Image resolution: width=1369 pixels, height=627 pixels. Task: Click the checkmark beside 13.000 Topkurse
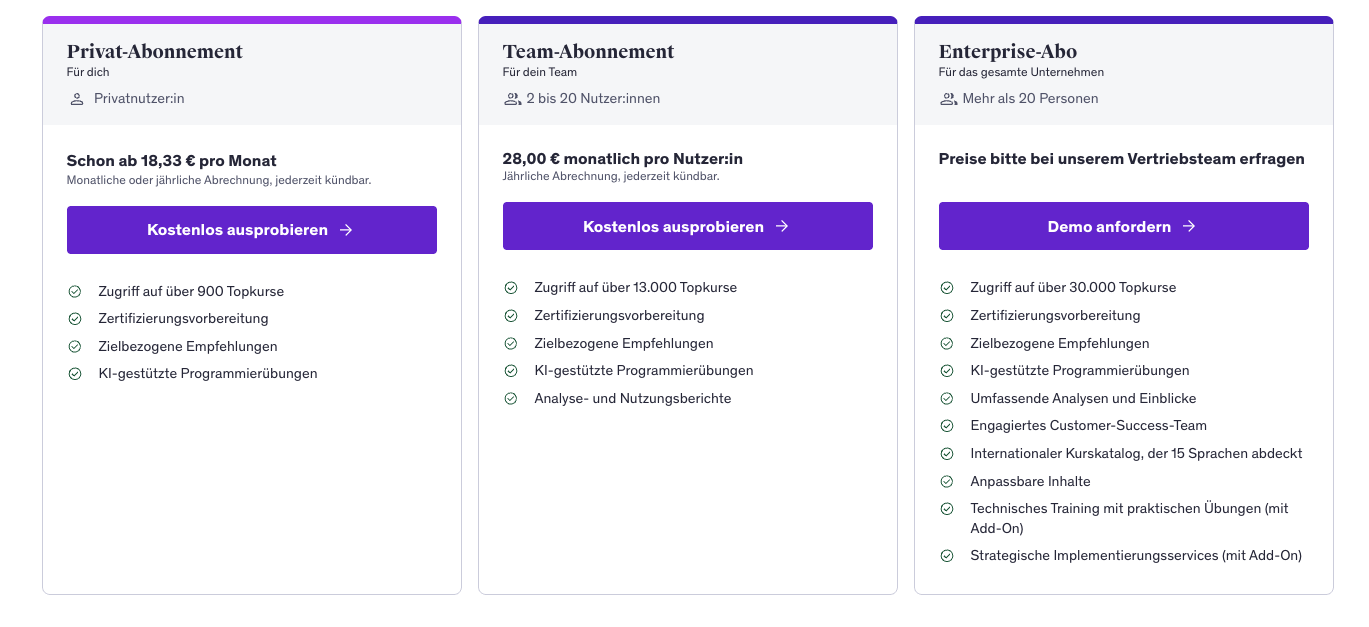511,288
